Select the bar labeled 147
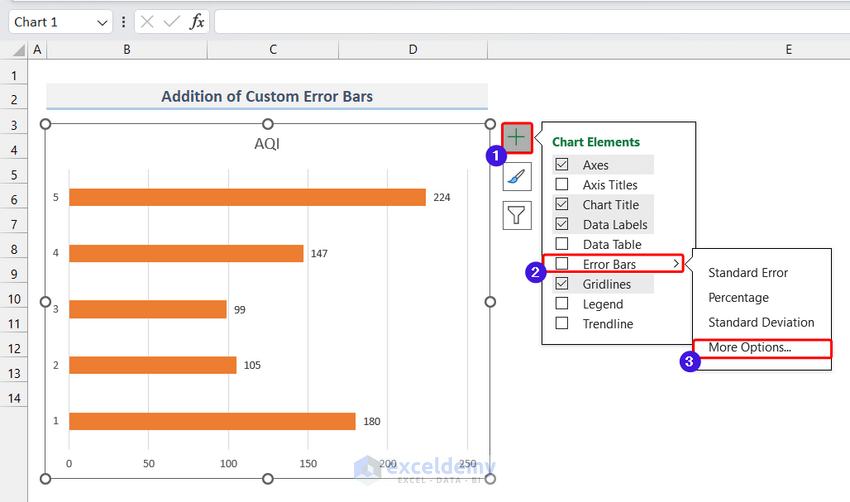 point(186,254)
